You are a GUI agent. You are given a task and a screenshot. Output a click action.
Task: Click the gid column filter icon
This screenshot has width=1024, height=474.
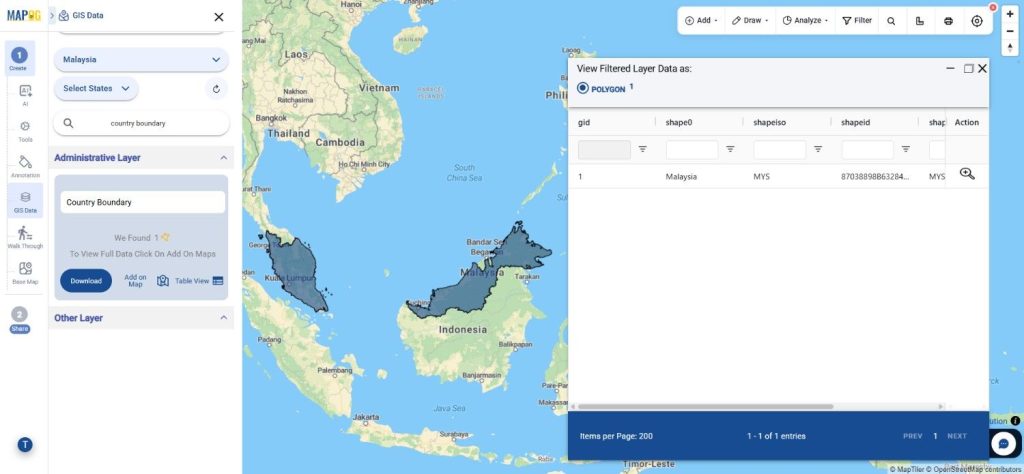coord(643,150)
